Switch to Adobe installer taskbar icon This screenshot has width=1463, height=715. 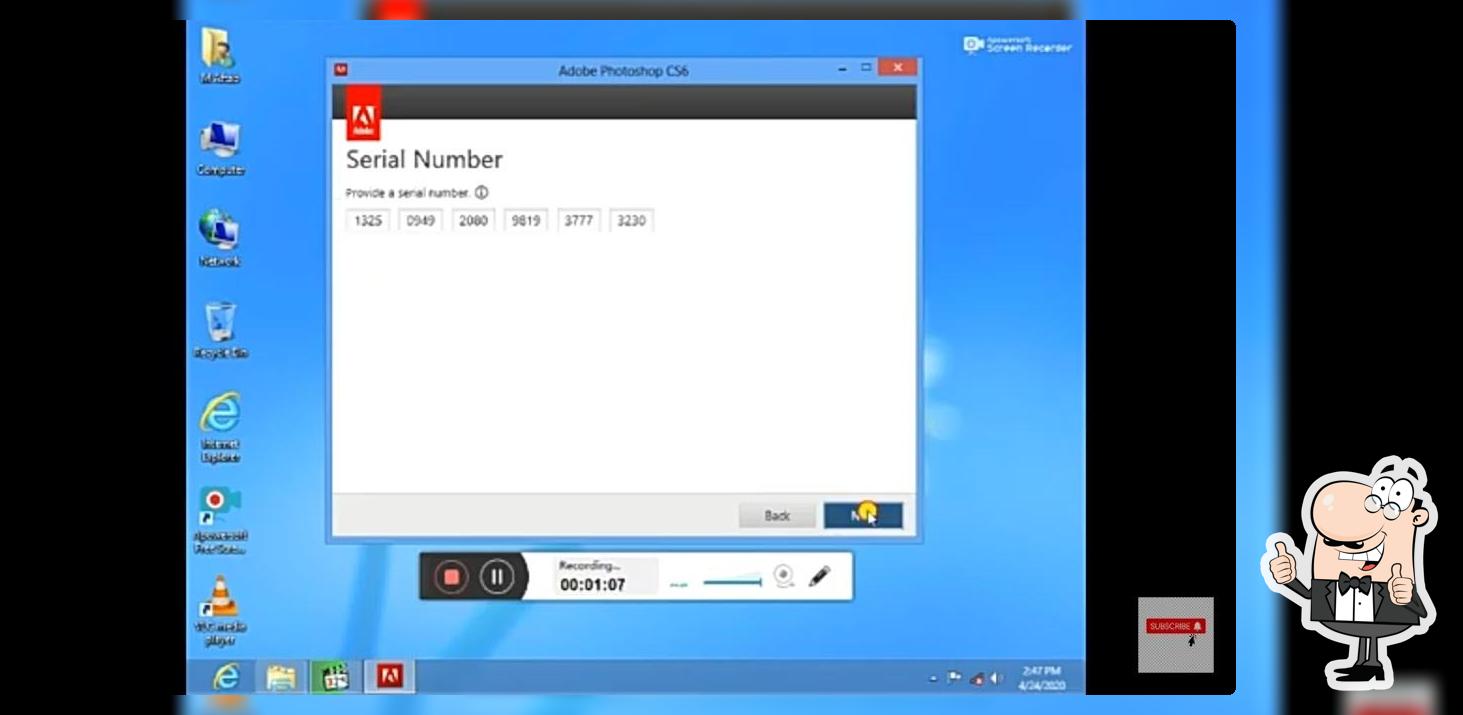tap(389, 677)
